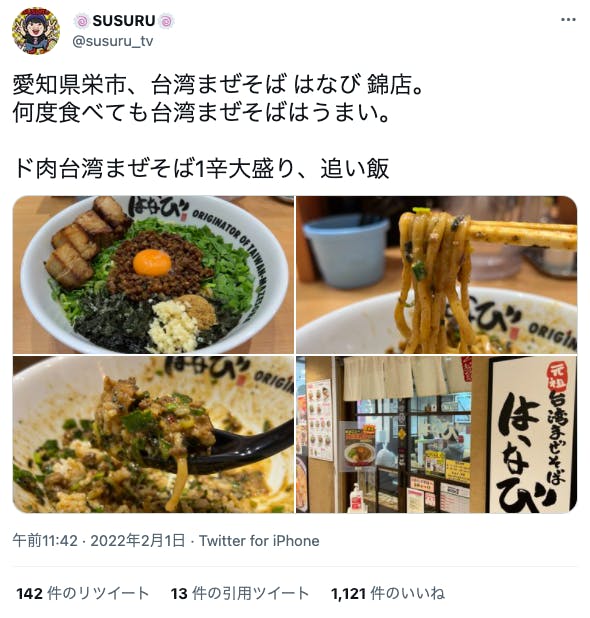The image size is (590, 618).
Task: Open the SUSURU display name
Action: 124,21
